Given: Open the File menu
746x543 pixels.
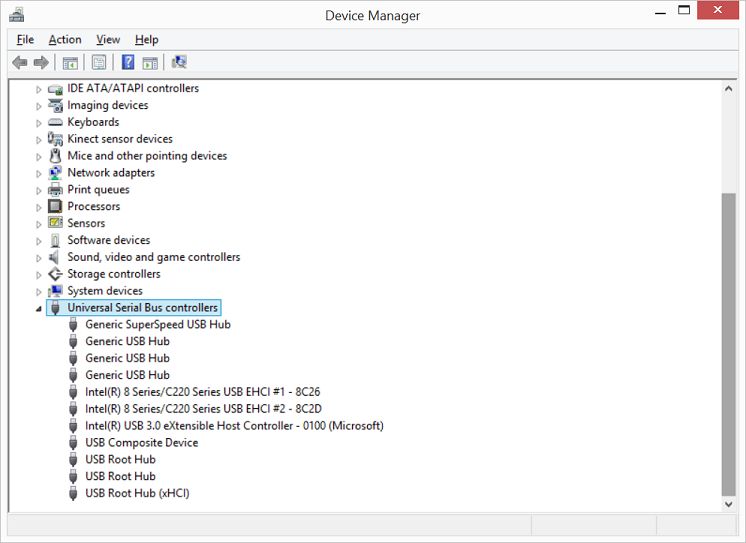Looking at the screenshot, I should click(x=25, y=39).
